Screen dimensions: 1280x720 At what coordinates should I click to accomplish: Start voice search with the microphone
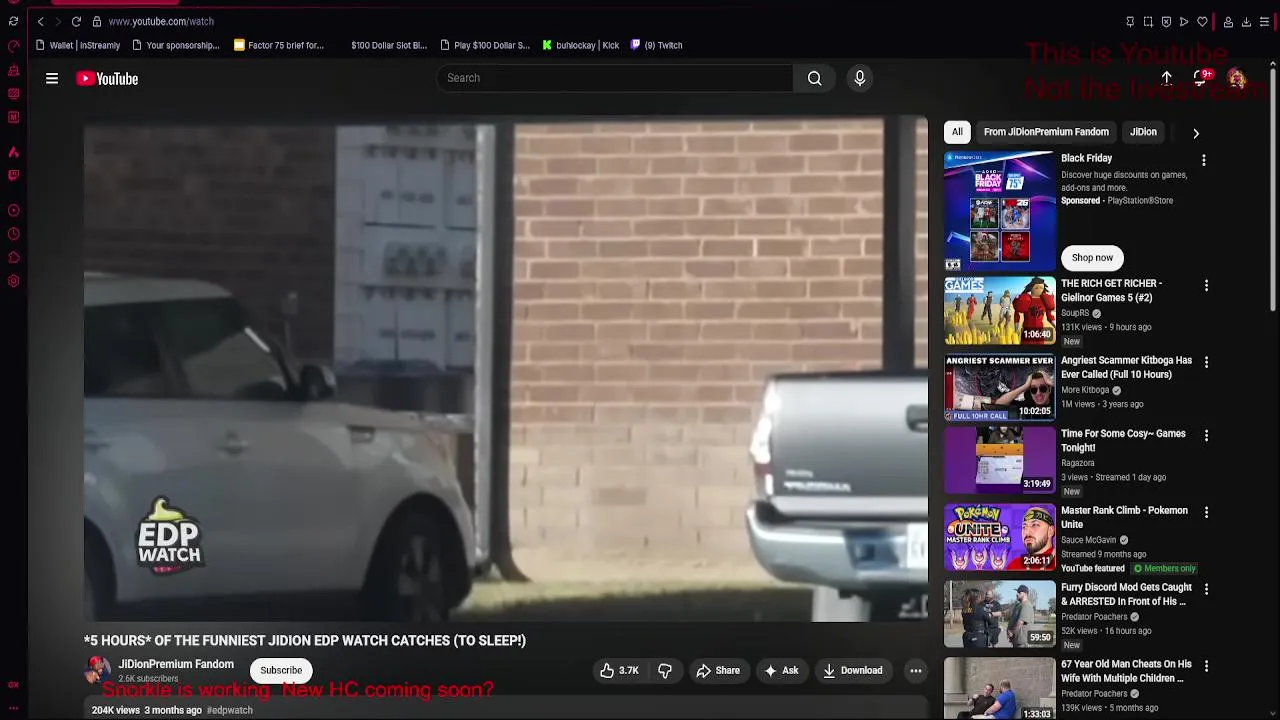(x=860, y=78)
